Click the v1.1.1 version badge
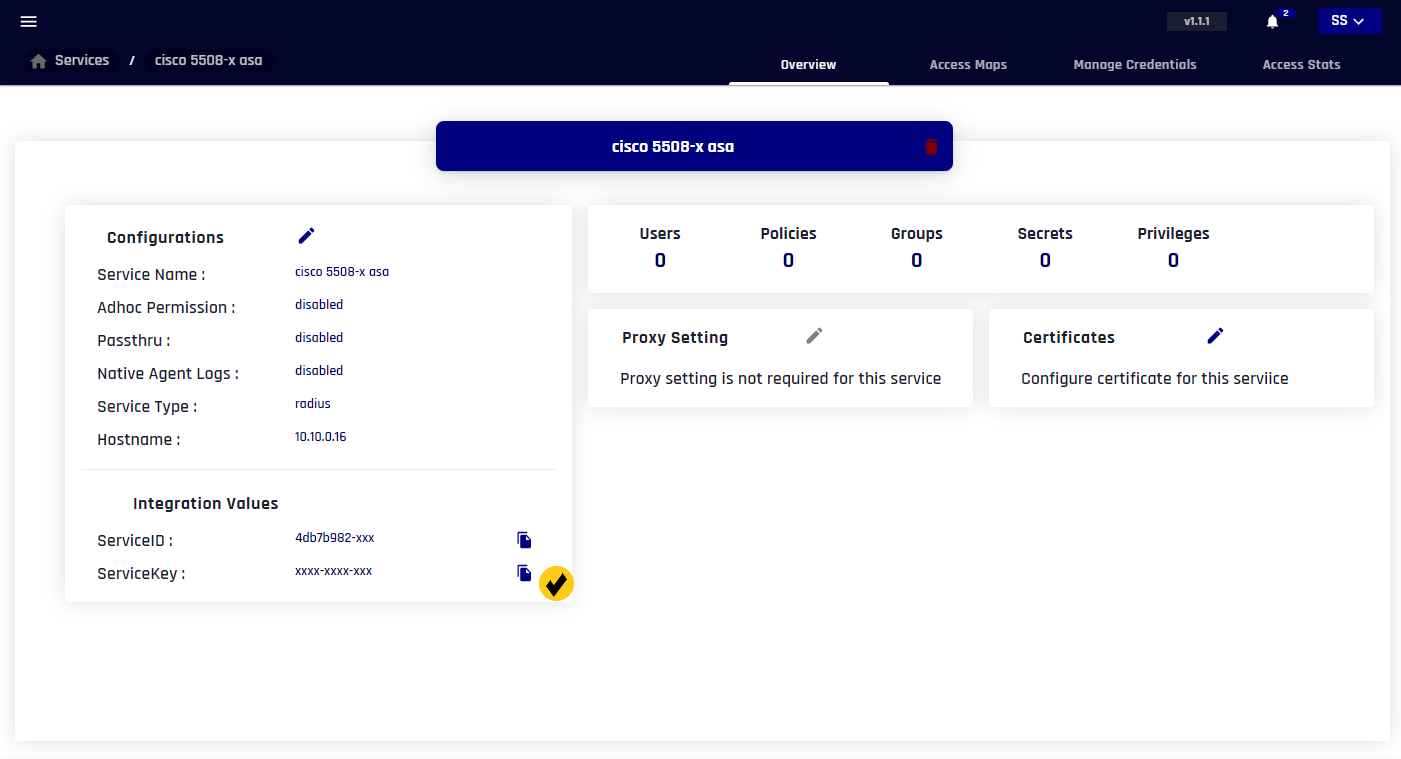 [x=1196, y=21]
